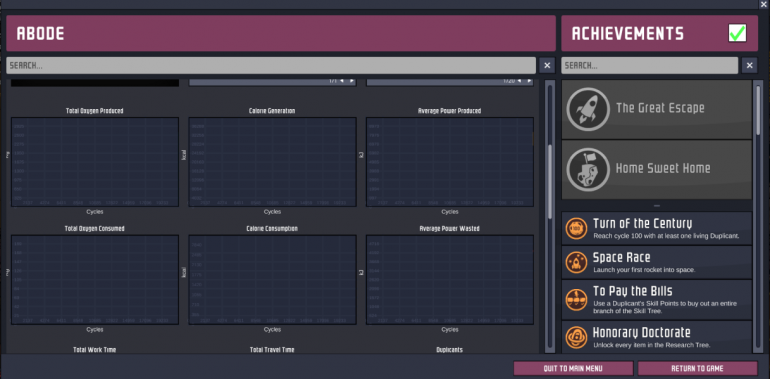Click the 'Total Travel Time' heading

pyautogui.click(x=272, y=350)
